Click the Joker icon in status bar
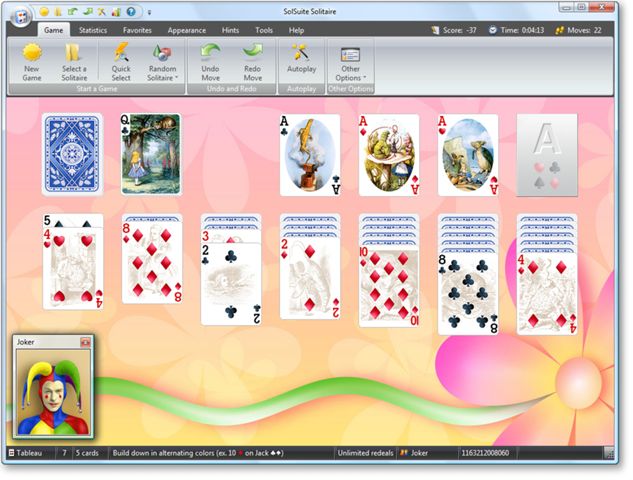The height and width of the screenshot is (480, 633). pos(405,453)
